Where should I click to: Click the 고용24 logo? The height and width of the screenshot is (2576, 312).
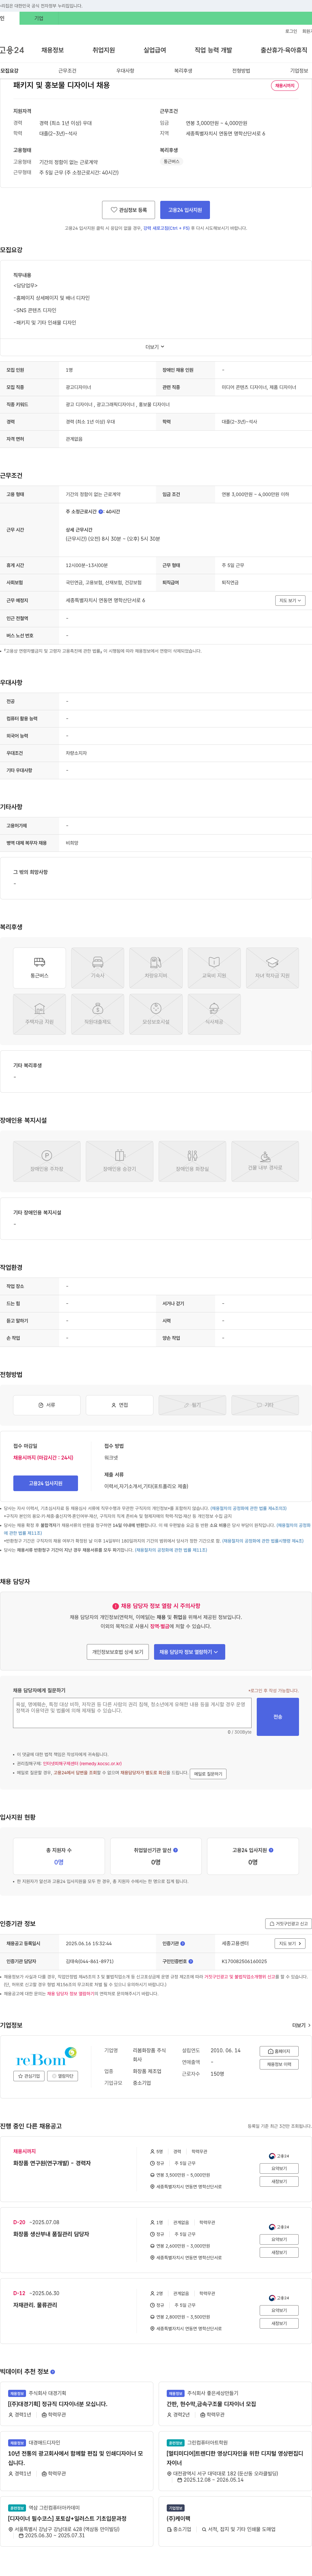[12, 50]
